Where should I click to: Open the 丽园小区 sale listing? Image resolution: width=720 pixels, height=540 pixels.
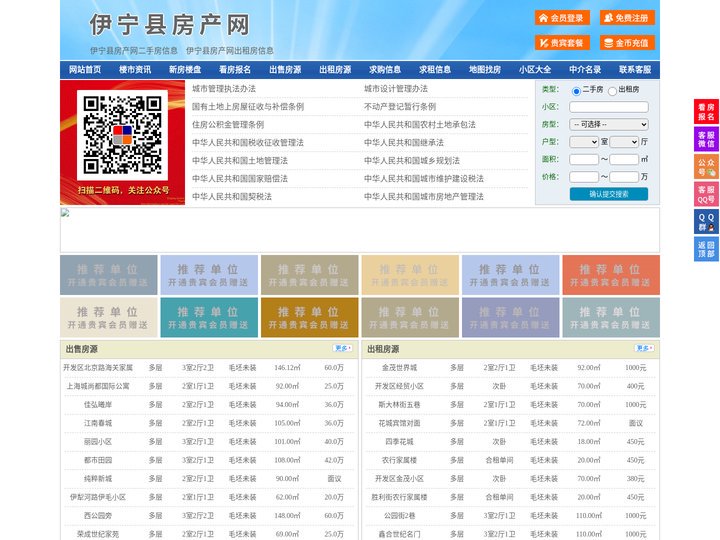(98, 442)
